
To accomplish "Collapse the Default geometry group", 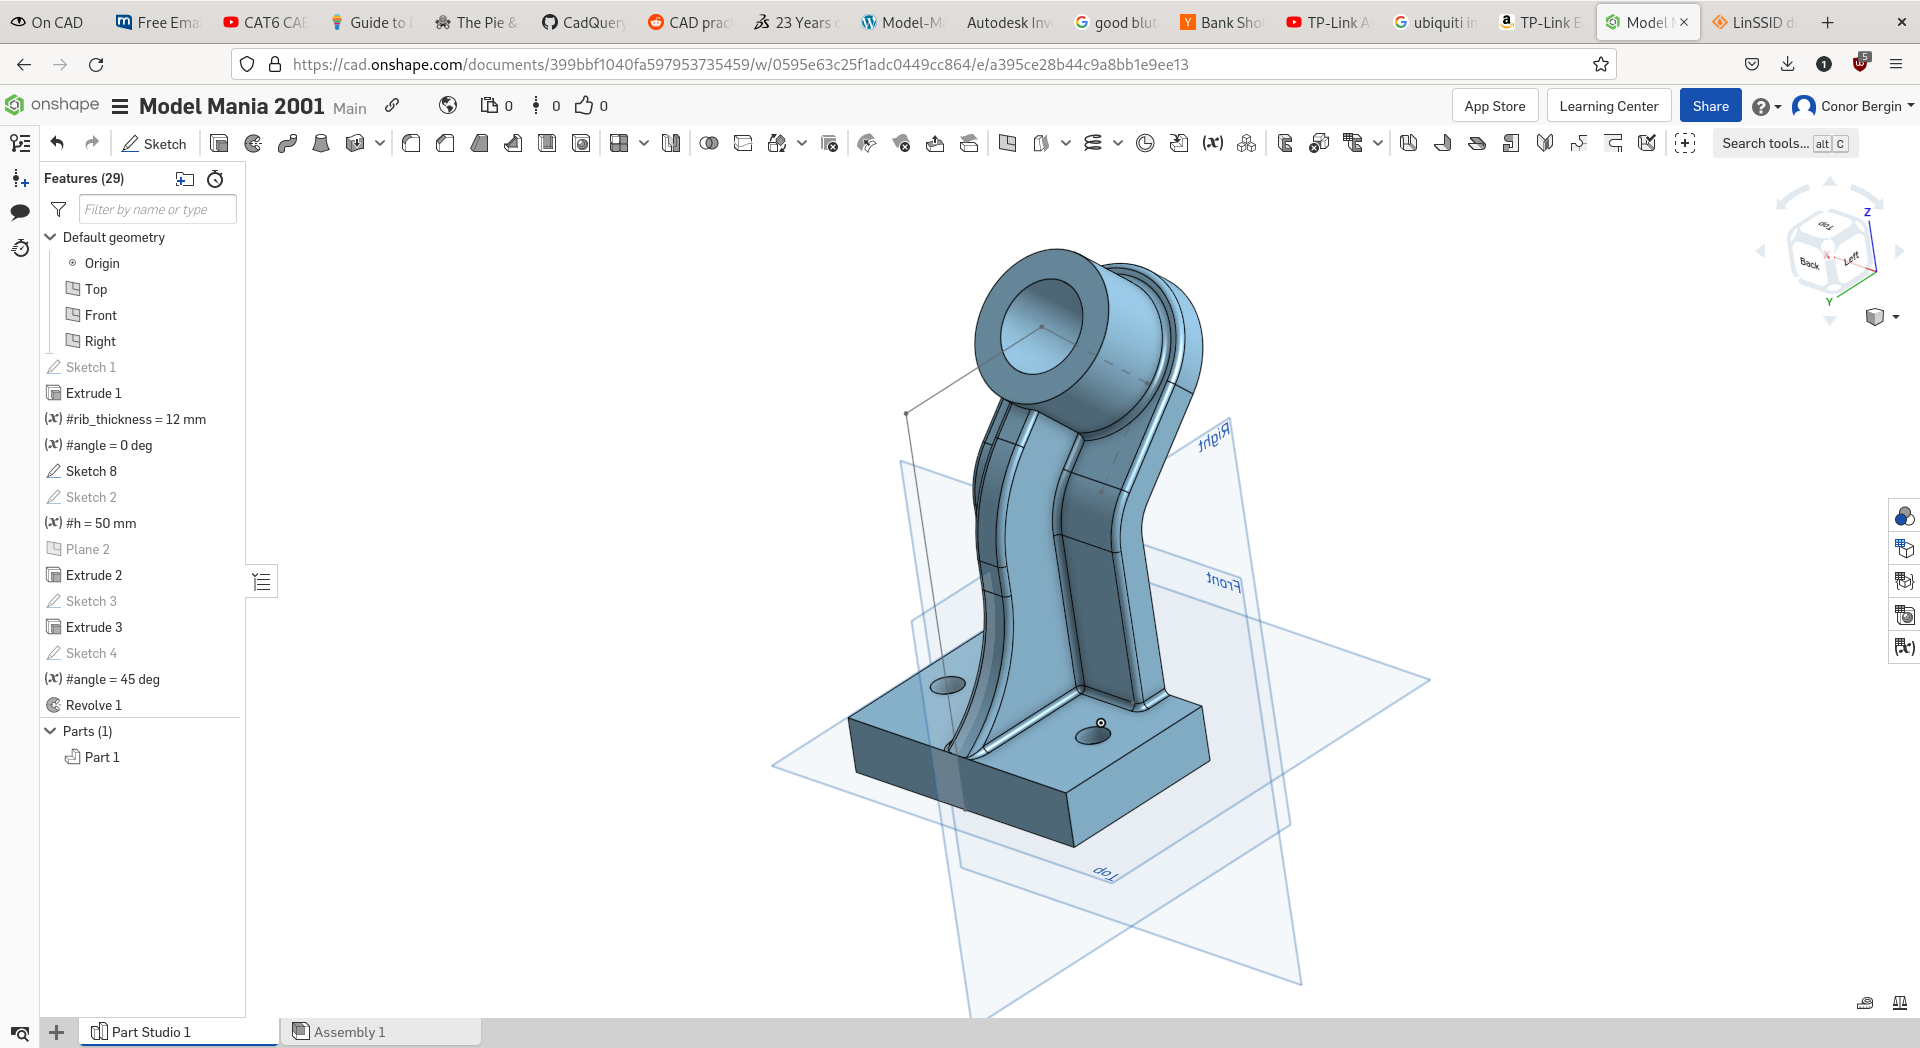I will 50,237.
